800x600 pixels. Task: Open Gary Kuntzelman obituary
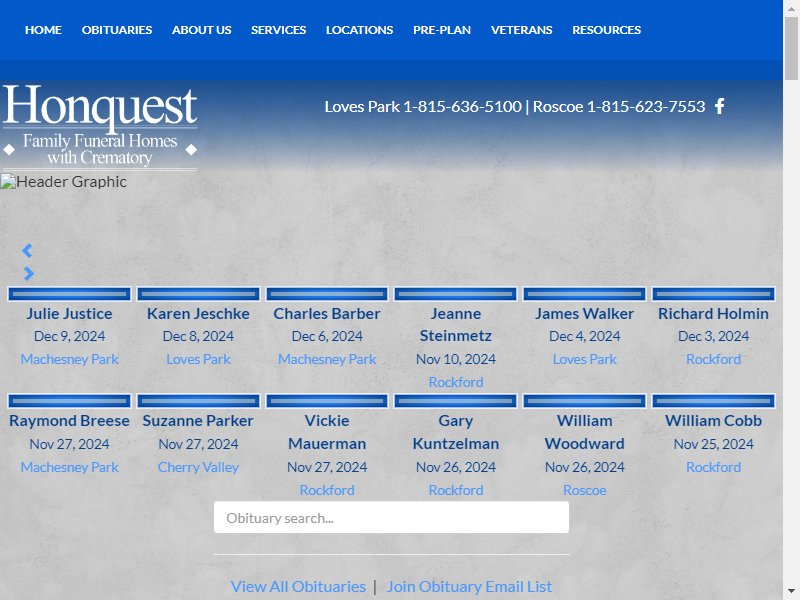coord(456,432)
